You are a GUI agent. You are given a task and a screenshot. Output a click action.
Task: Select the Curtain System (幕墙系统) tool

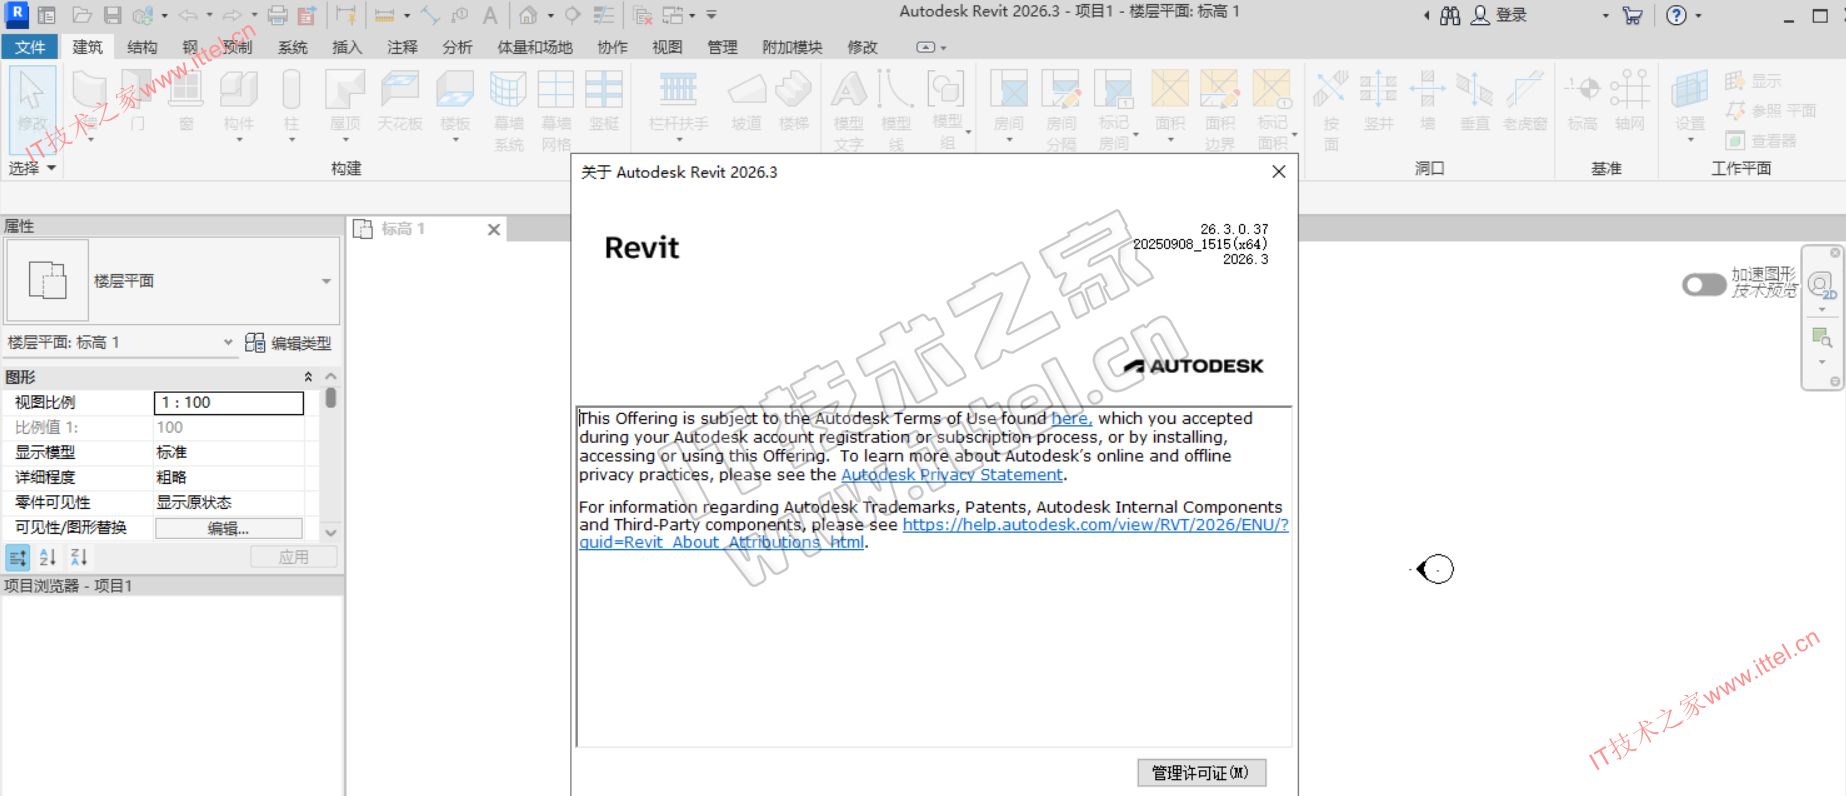point(508,110)
